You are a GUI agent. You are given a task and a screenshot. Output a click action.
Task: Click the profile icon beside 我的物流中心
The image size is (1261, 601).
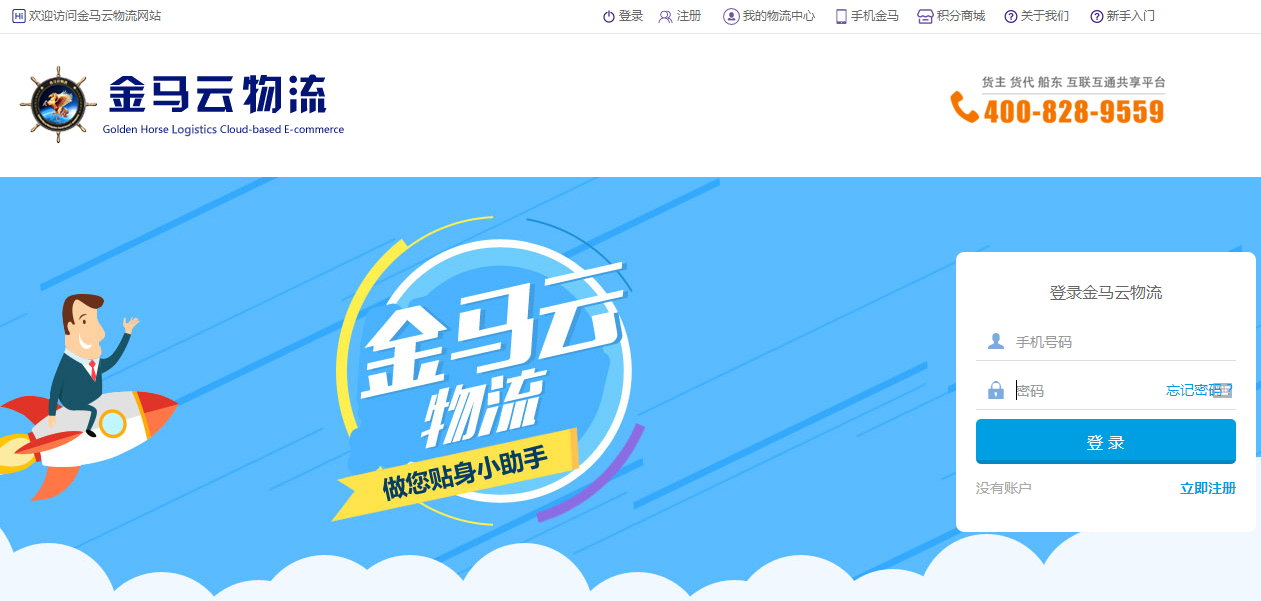(731, 16)
